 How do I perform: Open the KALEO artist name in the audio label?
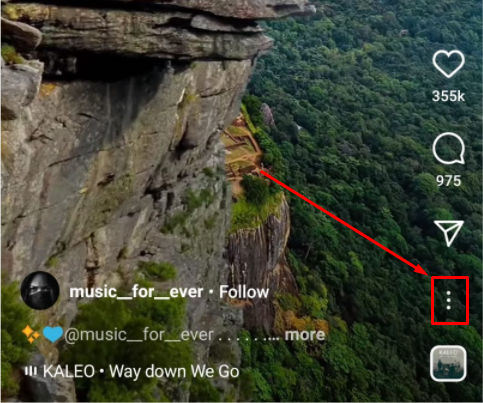pos(69,371)
